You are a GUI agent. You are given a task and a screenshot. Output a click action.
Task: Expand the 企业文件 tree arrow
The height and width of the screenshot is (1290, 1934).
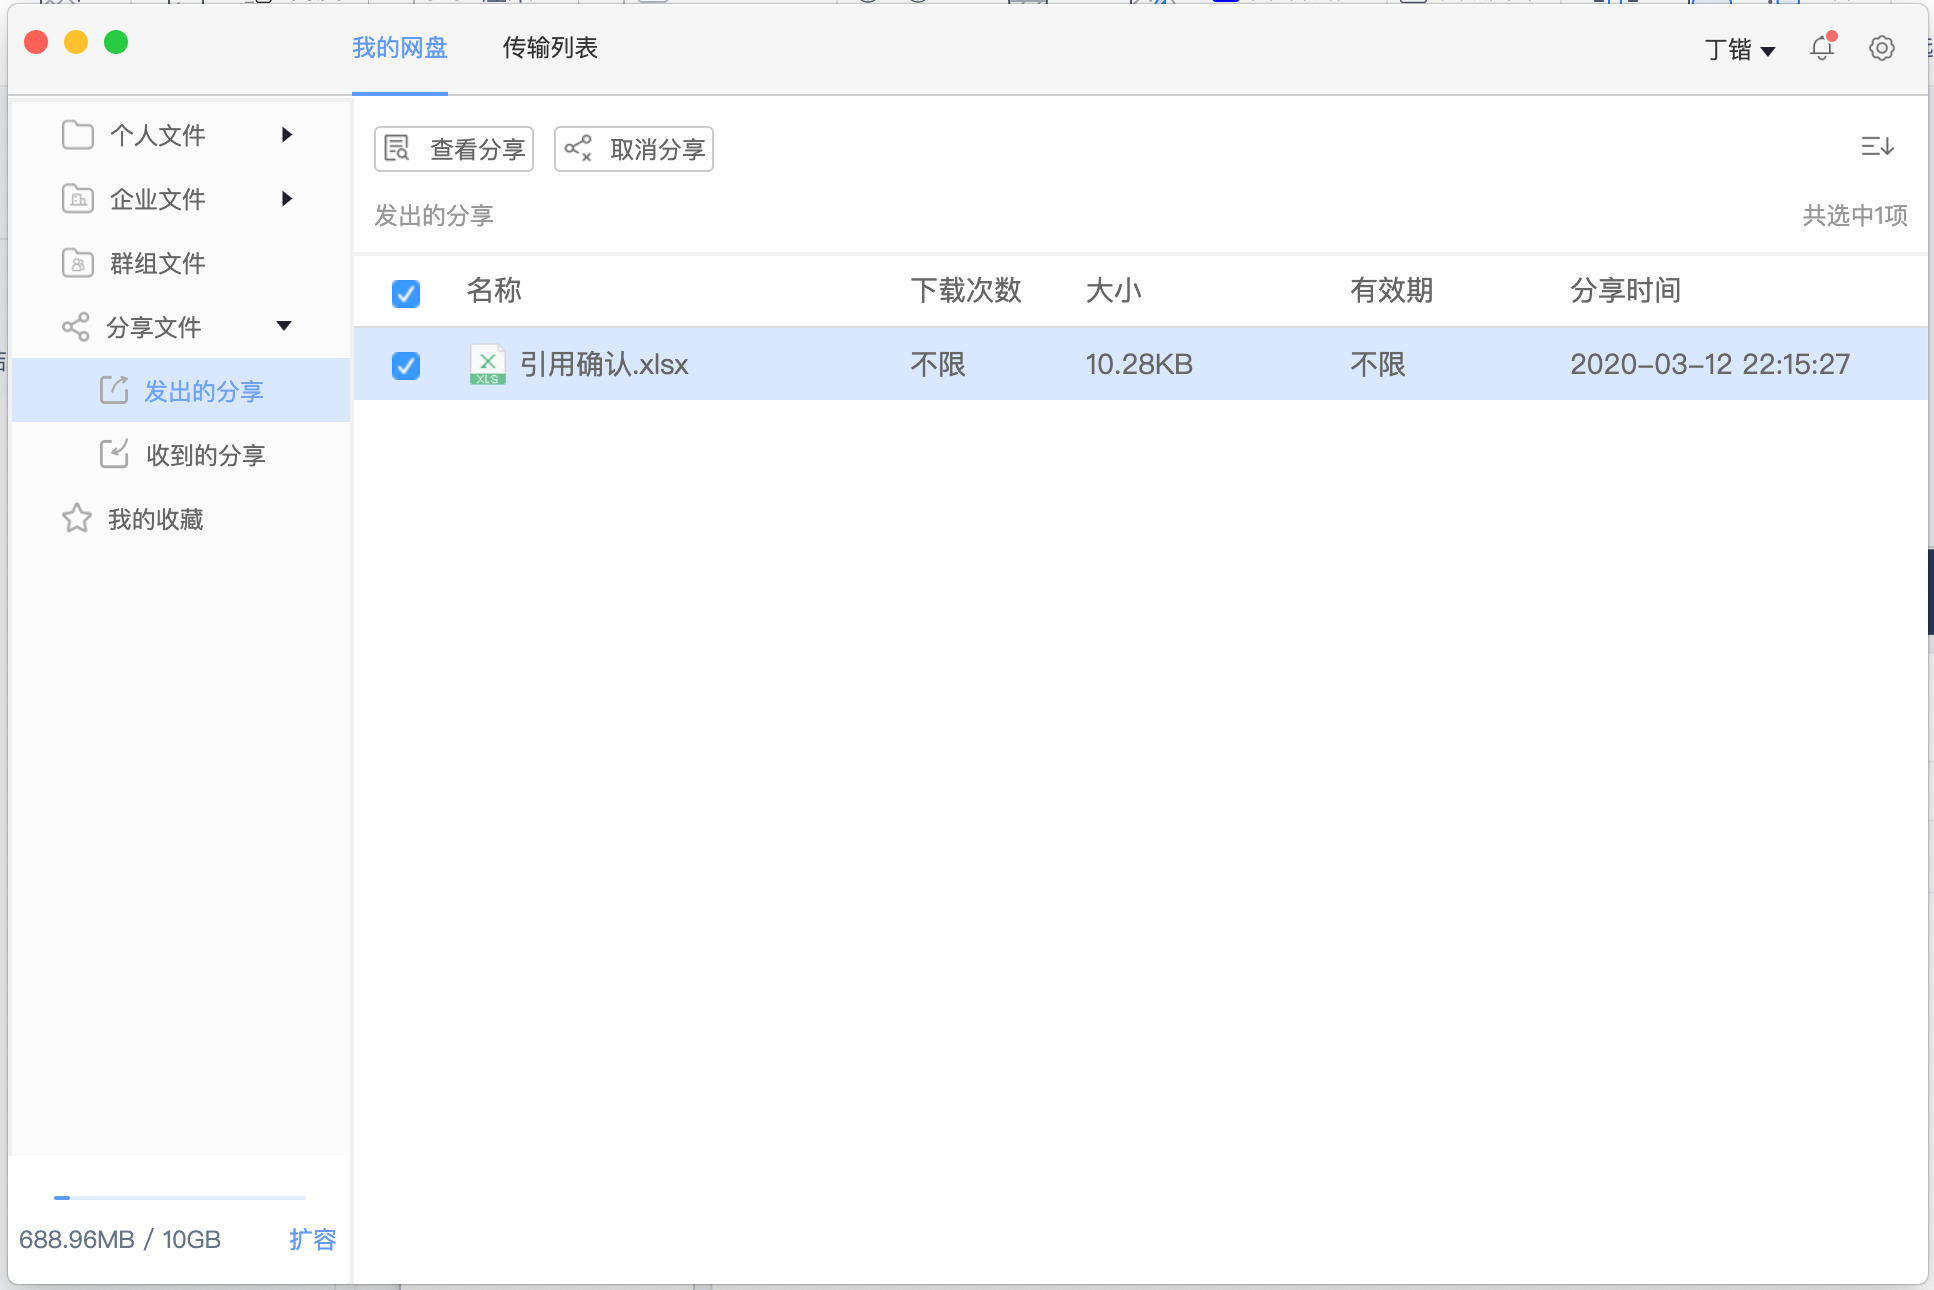click(x=287, y=199)
